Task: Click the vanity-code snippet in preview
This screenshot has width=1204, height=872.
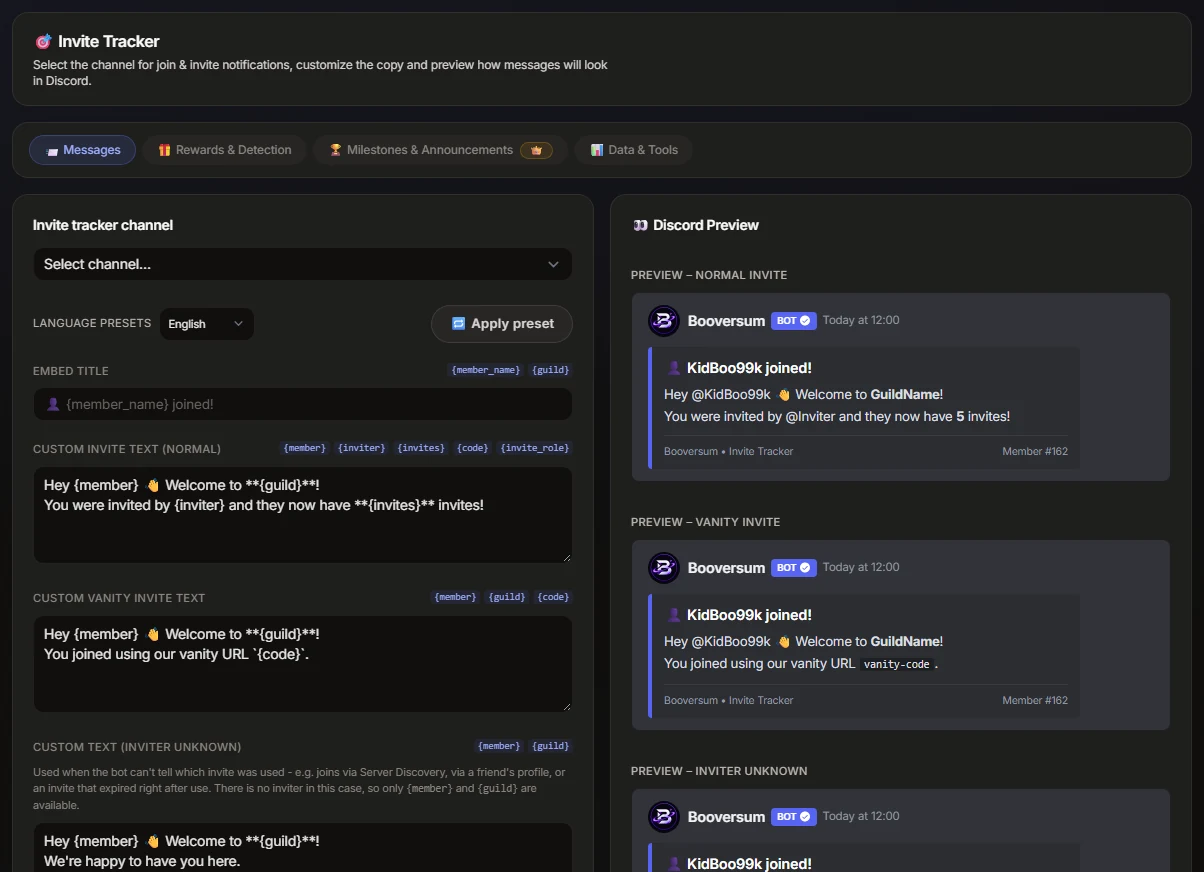Action: point(897,664)
